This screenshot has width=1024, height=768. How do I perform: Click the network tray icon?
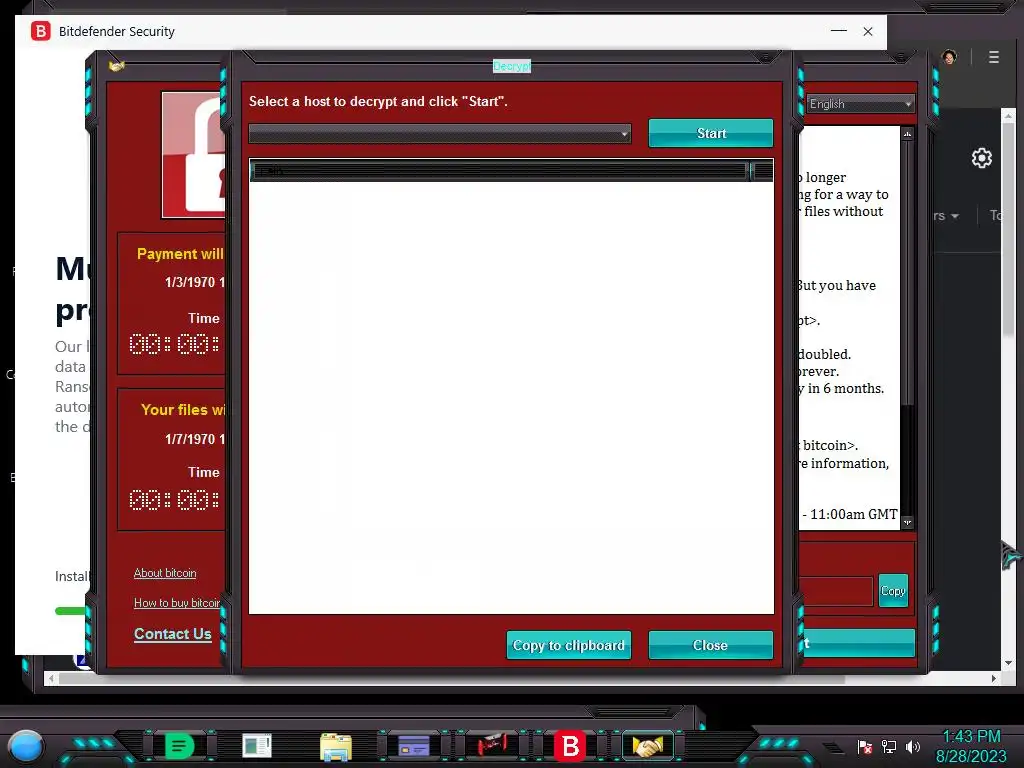tap(889, 747)
